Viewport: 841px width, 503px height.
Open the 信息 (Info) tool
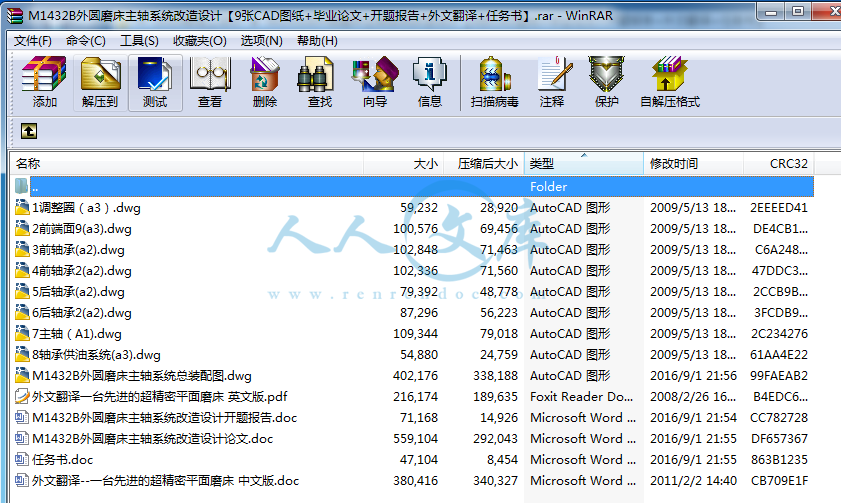[430, 83]
